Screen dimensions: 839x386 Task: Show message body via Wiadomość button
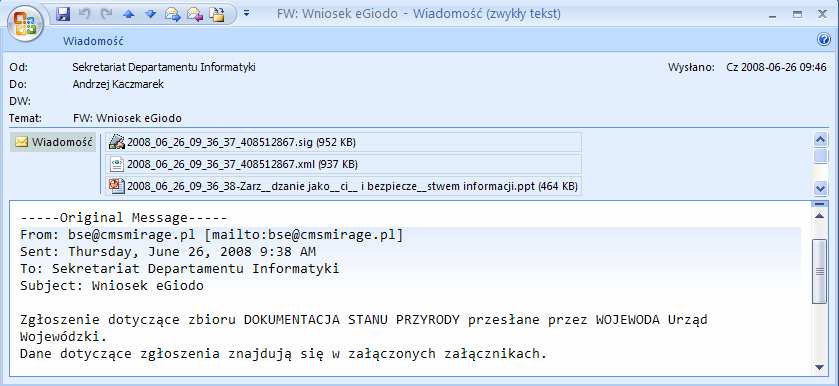click(53, 142)
